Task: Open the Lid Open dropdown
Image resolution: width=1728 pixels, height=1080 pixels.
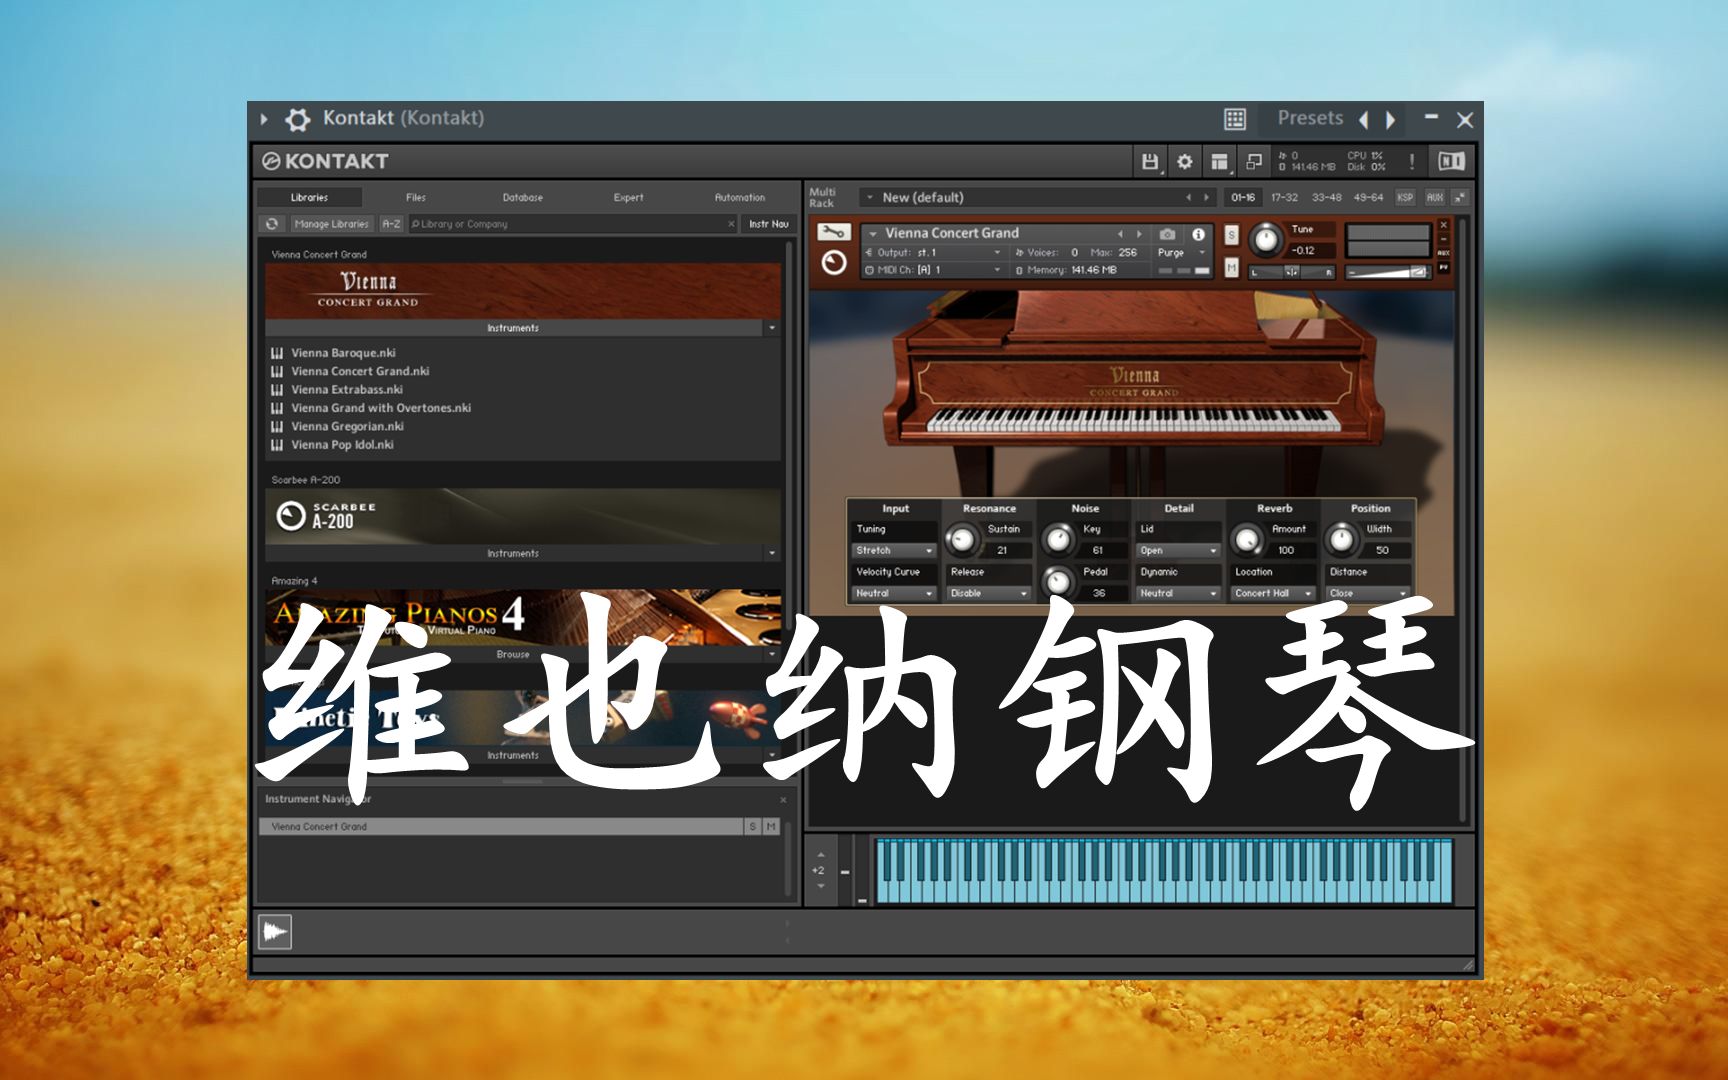Action: (x=1179, y=551)
